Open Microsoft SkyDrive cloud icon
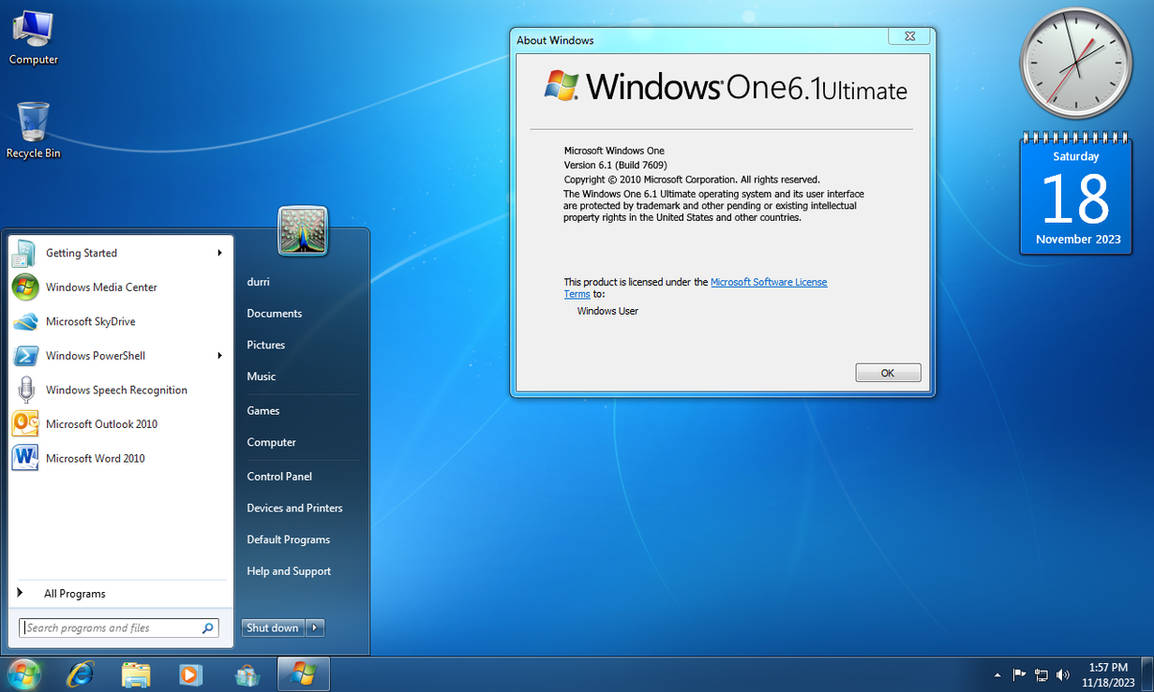This screenshot has height=692, width=1154. pos(25,322)
